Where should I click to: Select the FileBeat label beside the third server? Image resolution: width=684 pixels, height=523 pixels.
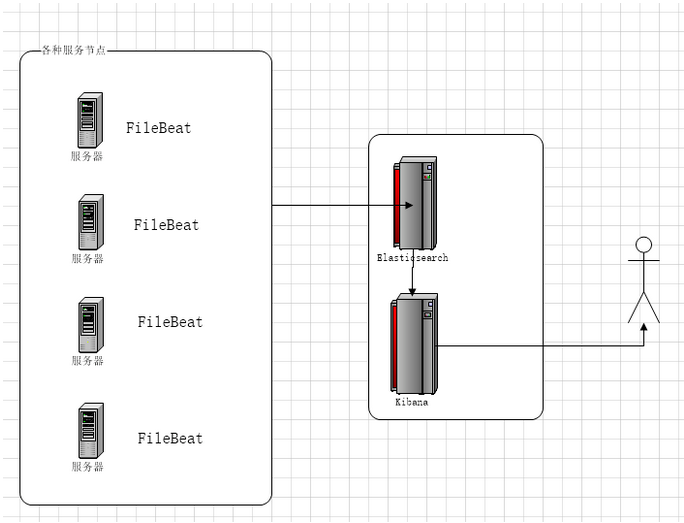pos(170,322)
